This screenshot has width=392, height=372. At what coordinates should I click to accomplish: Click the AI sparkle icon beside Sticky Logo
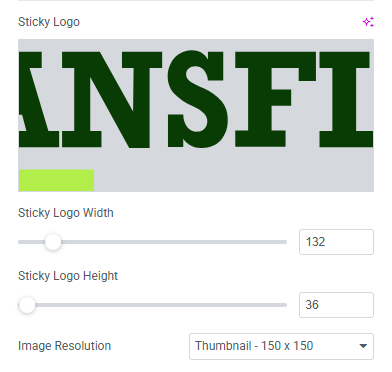tap(368, 22)
